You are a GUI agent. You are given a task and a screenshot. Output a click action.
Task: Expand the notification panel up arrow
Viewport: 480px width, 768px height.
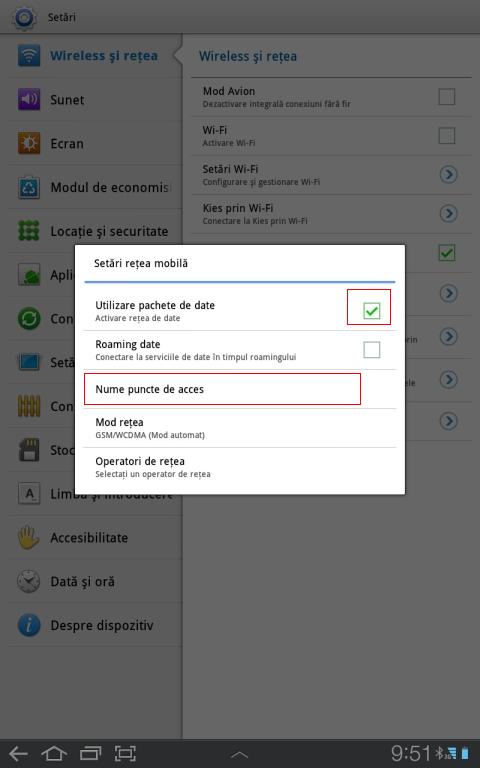(240, 755)
